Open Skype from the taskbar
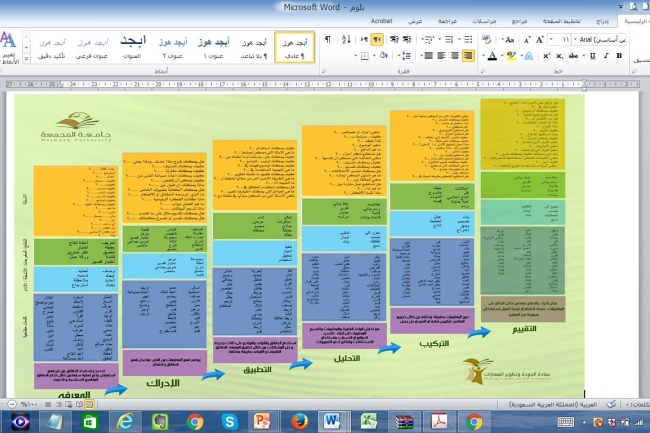The width and height of the screenshot is (650, 433). 229,422
